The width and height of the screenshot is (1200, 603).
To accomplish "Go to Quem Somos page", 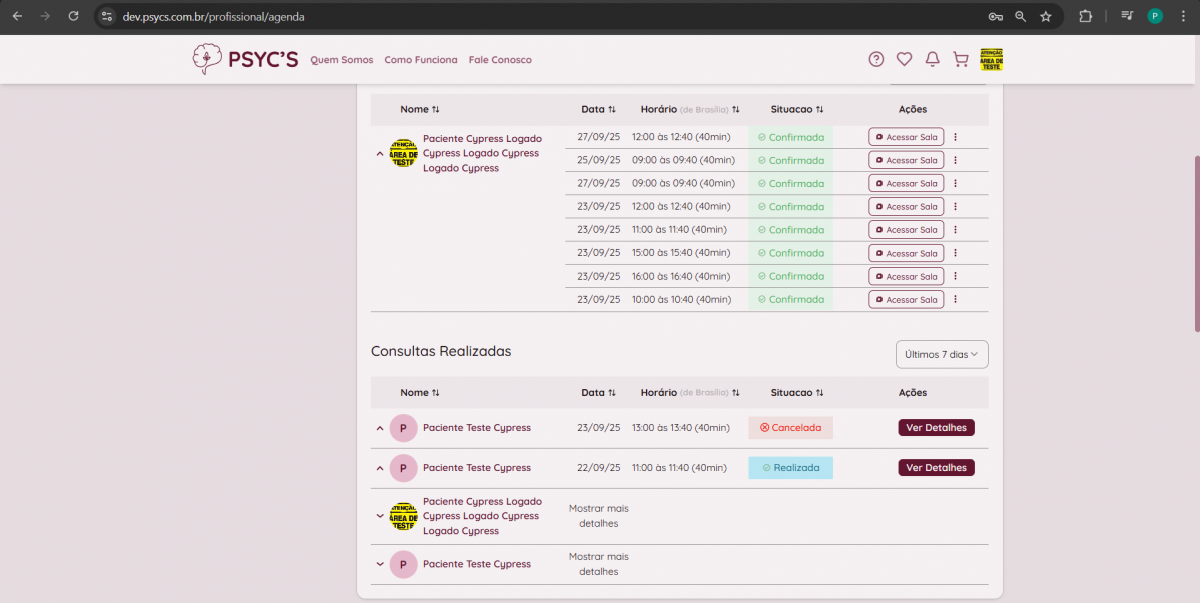I will [341, 60].
